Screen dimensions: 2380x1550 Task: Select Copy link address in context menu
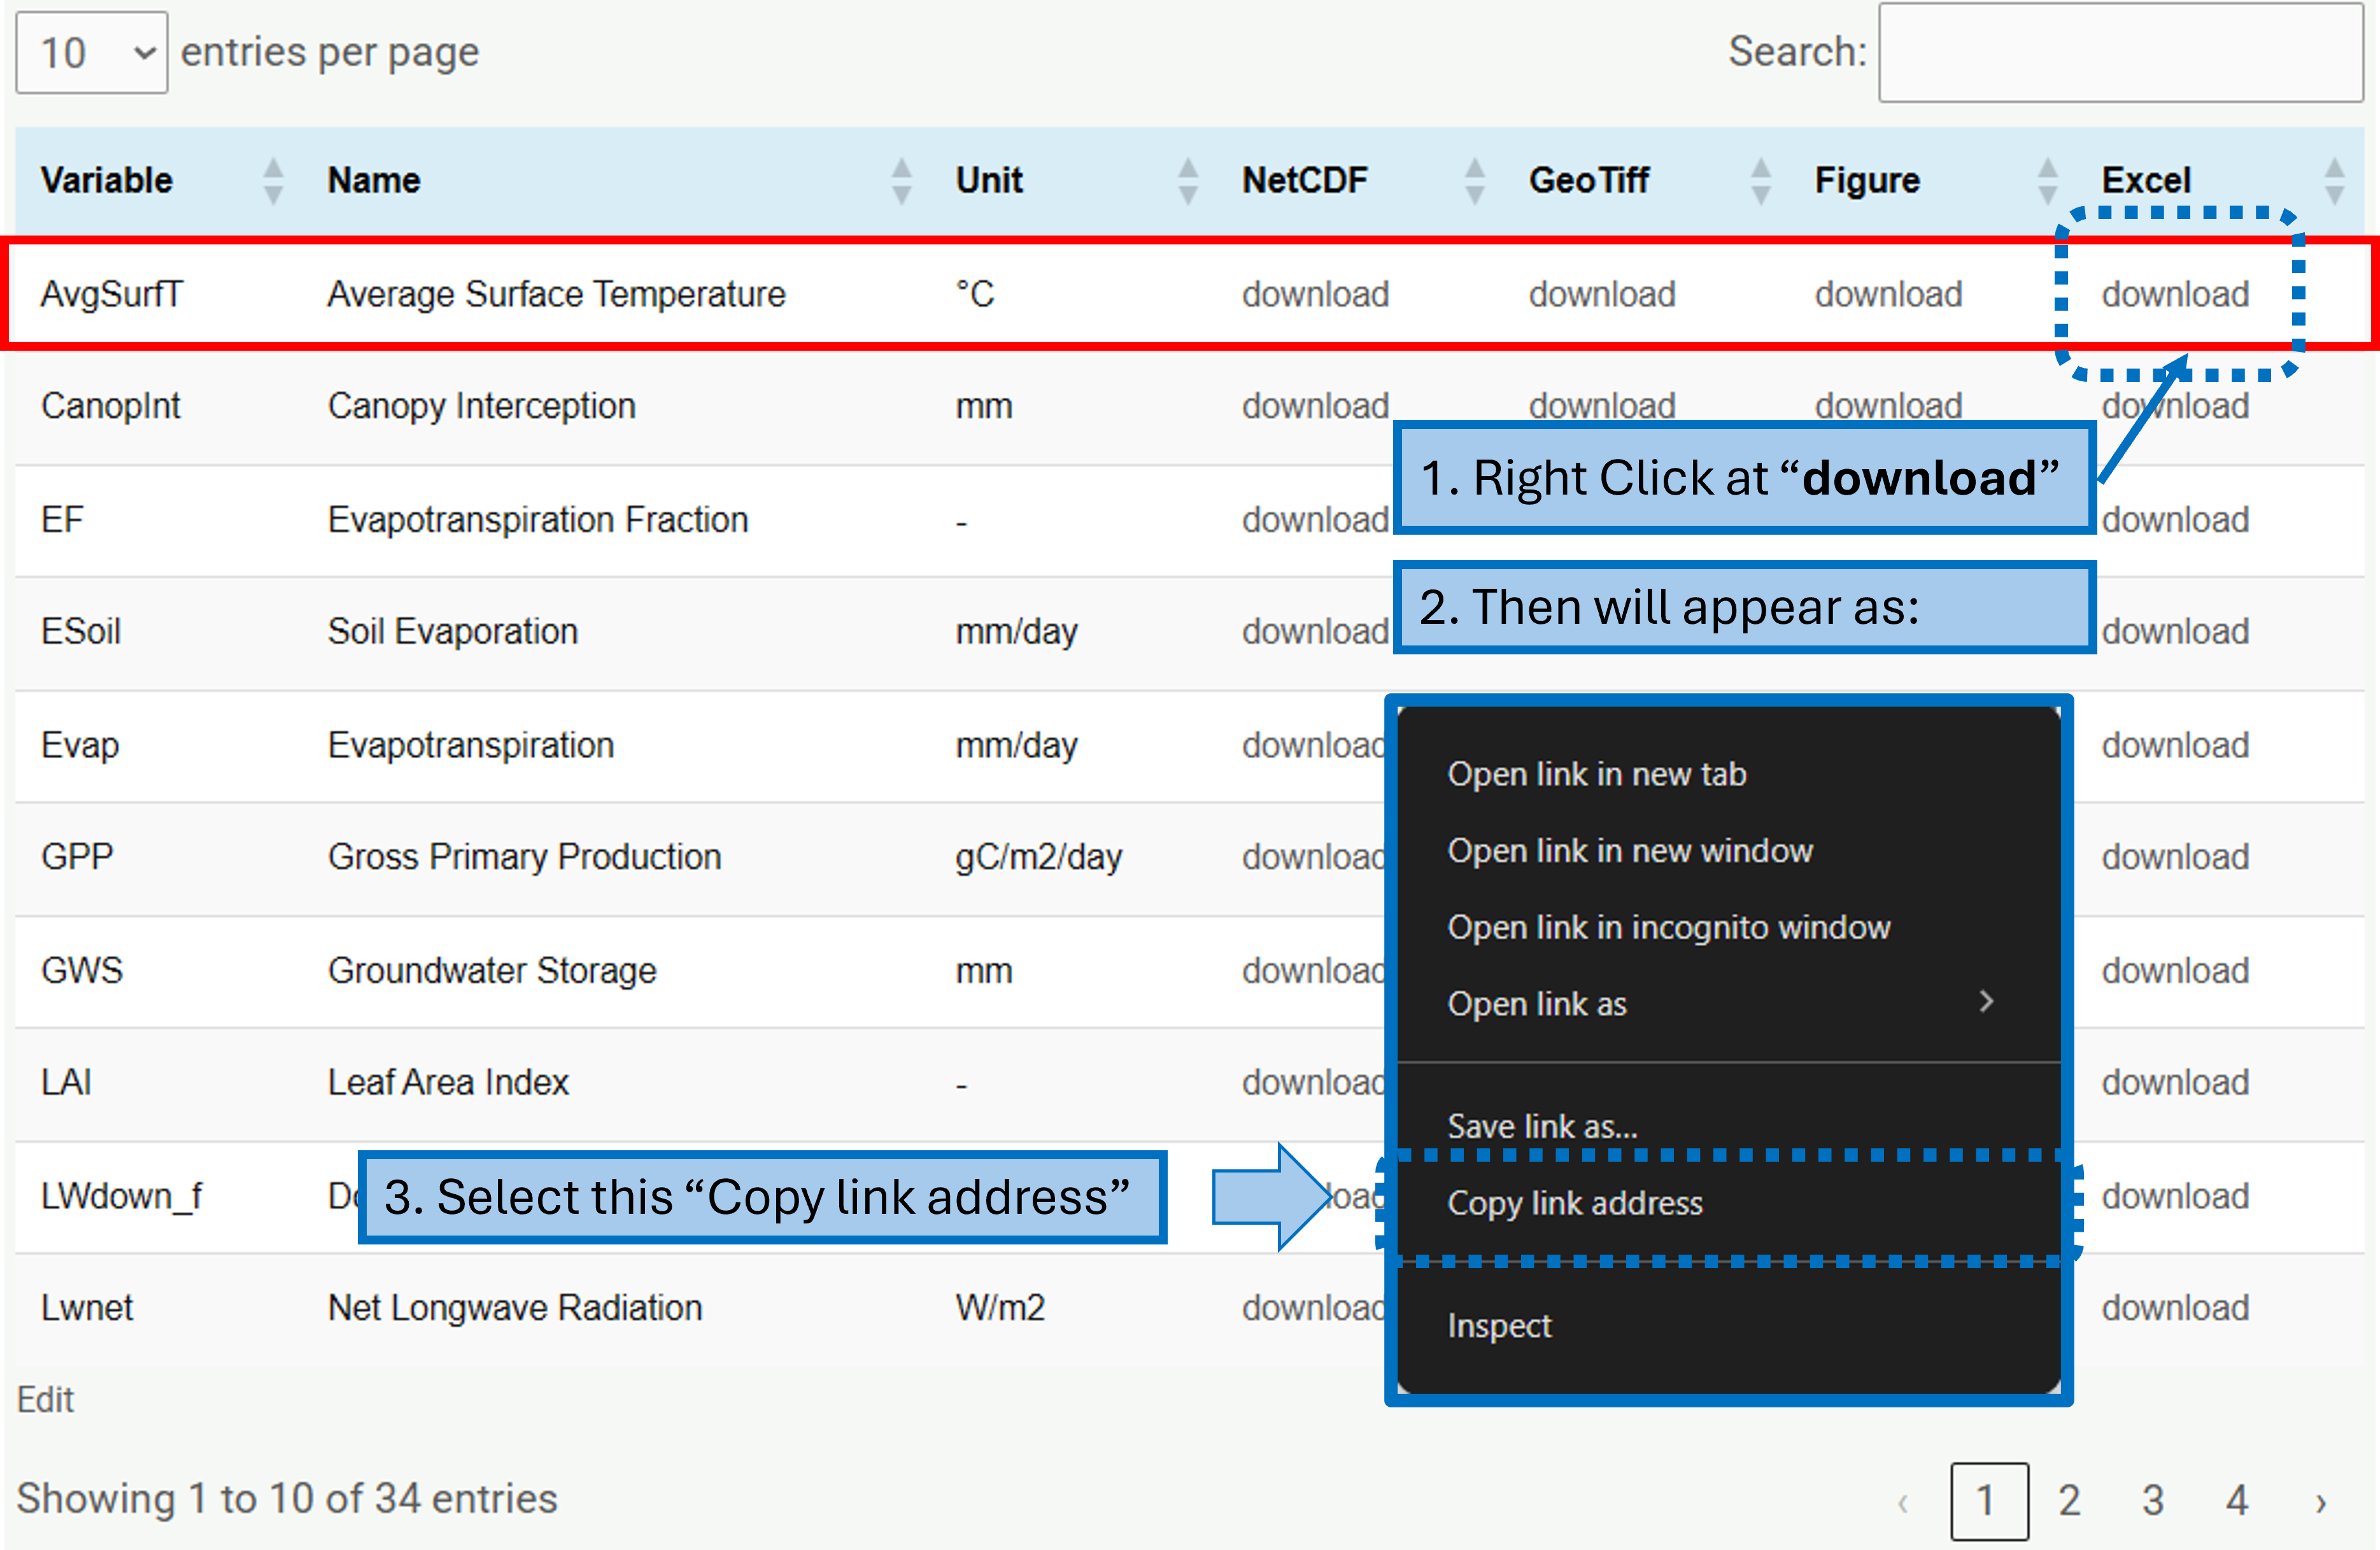(1576, 1203)
